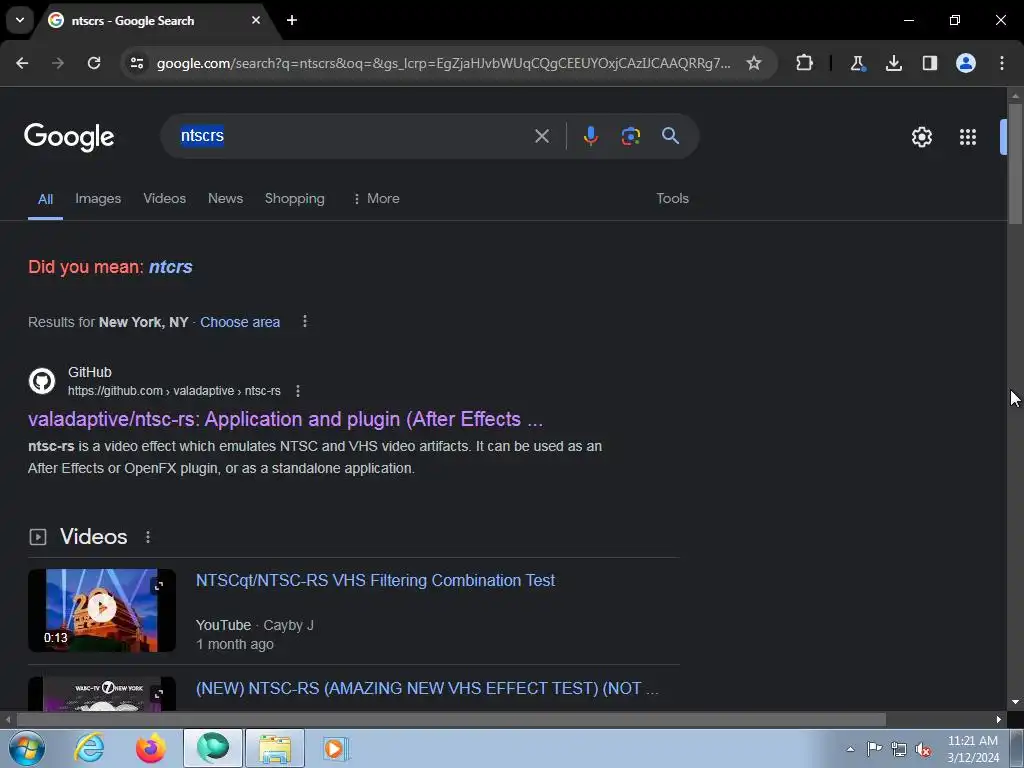Screen dimensions: 1024x768
Task: Open the Google apps grid
Action: pyautogui.click(x=968, y=137)
